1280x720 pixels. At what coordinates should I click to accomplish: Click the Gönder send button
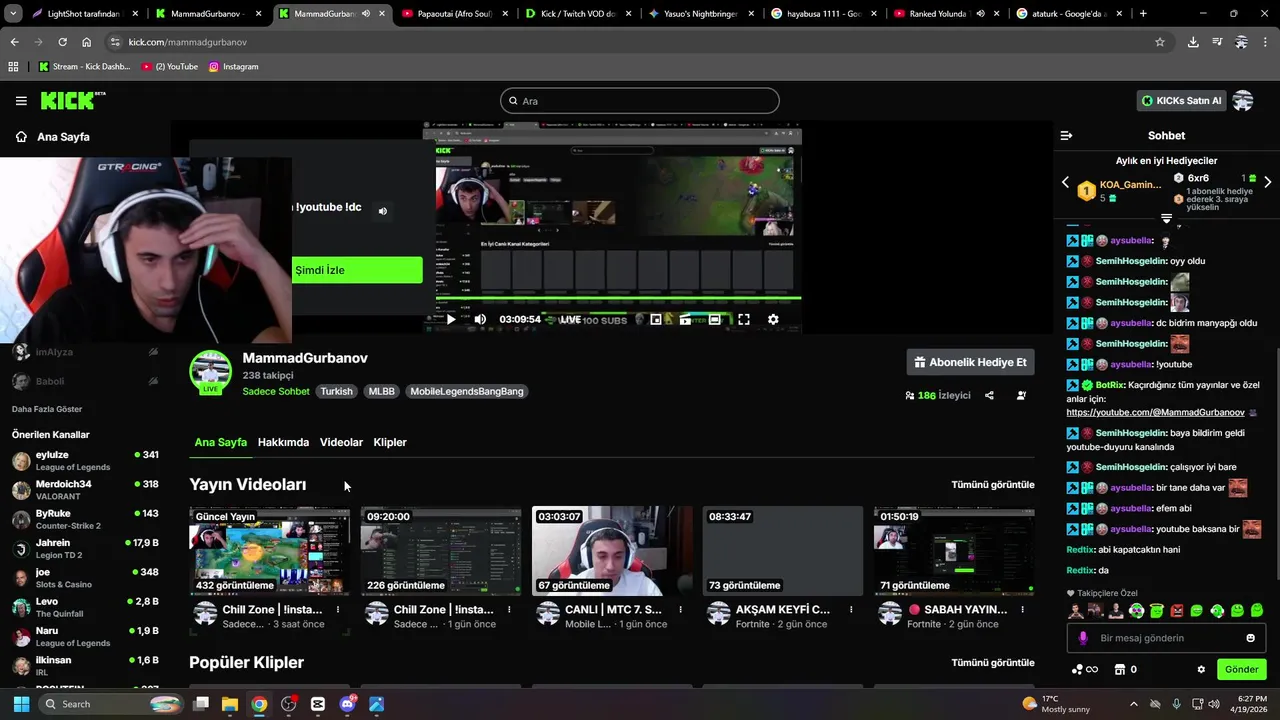point(1241,670)
